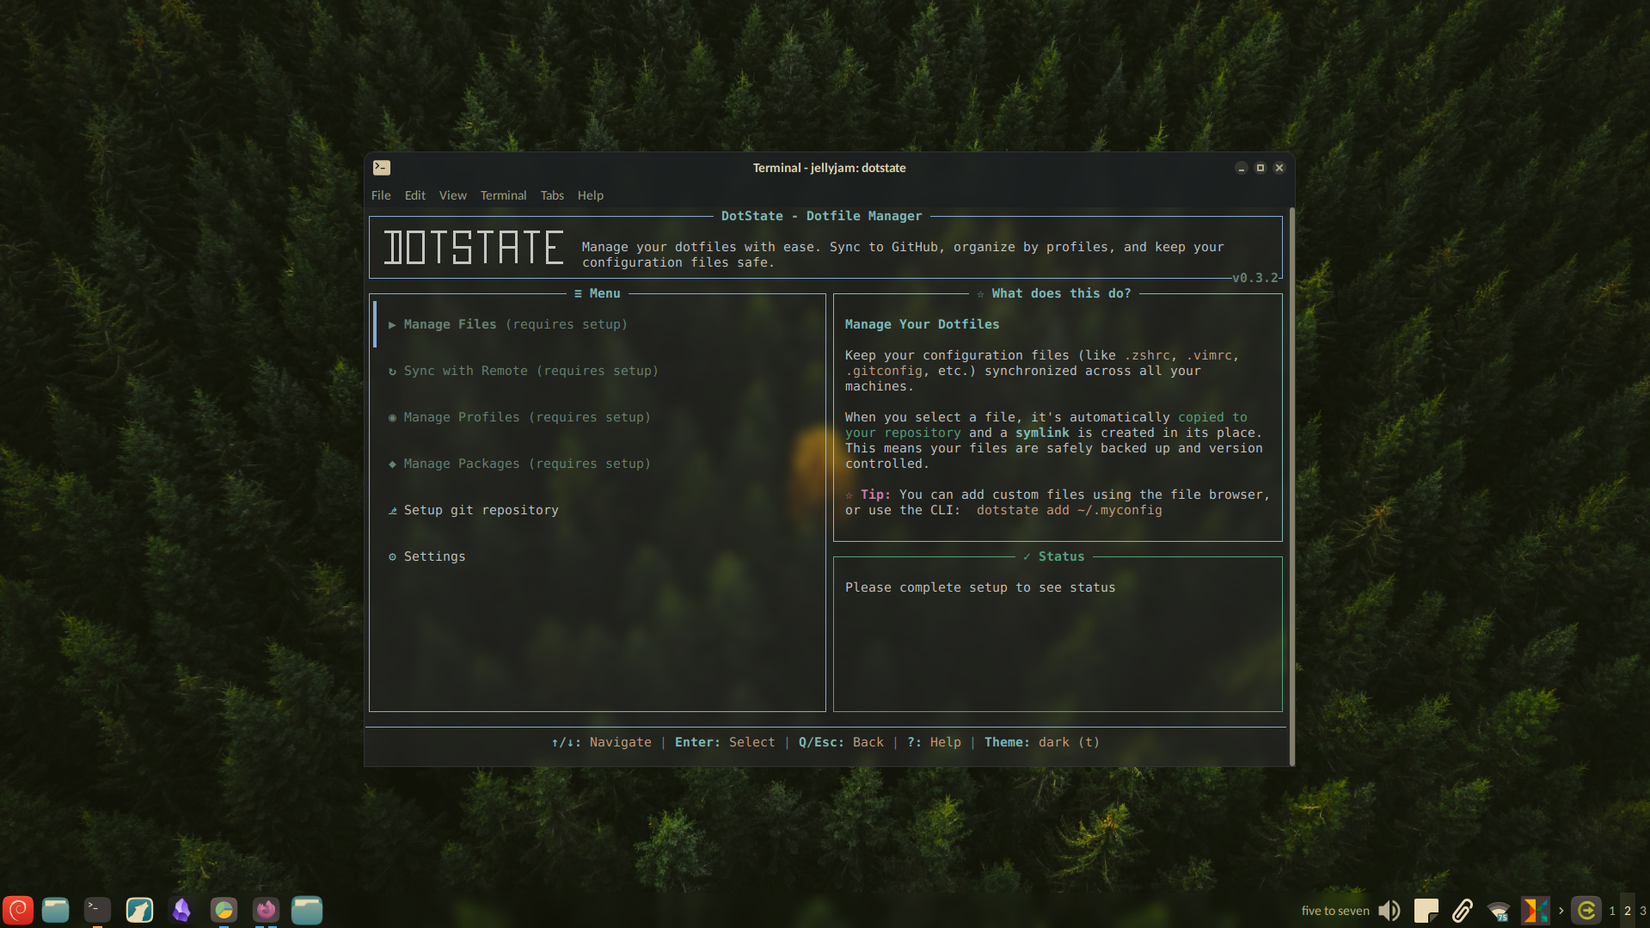
Task: Open the Terminal menu
Action: pos(503,195)
